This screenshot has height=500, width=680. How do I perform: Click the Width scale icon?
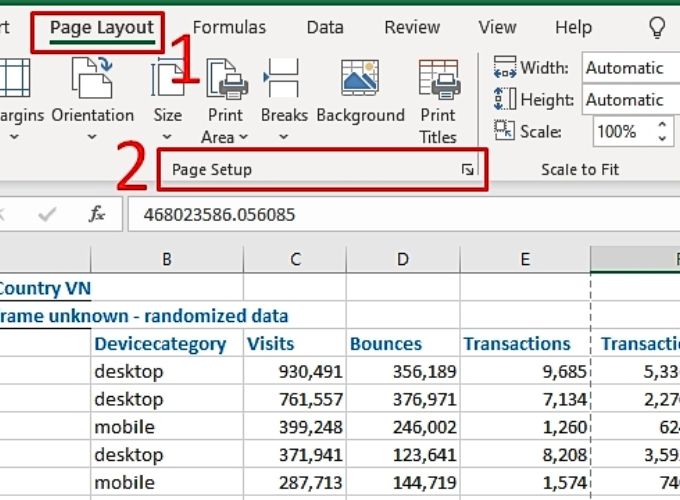tap(505, 68)
